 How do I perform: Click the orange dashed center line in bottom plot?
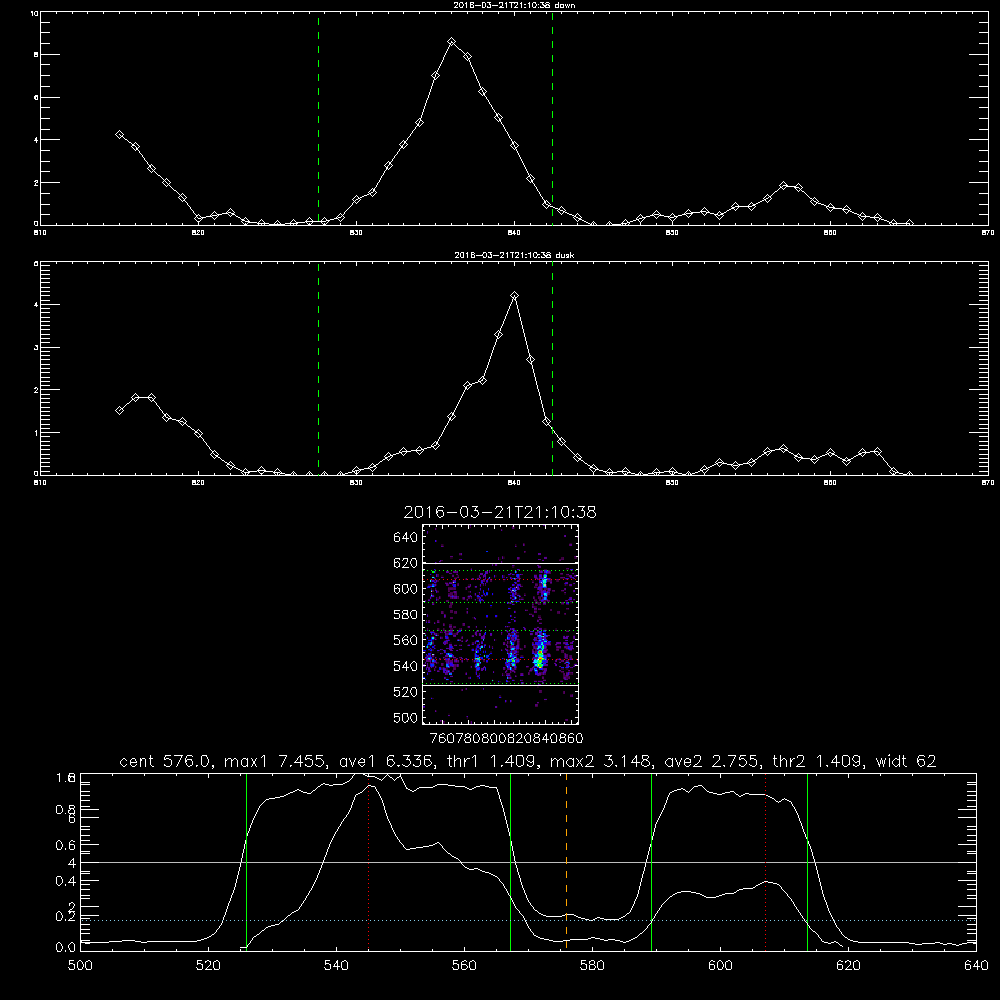tap(566, 862)
